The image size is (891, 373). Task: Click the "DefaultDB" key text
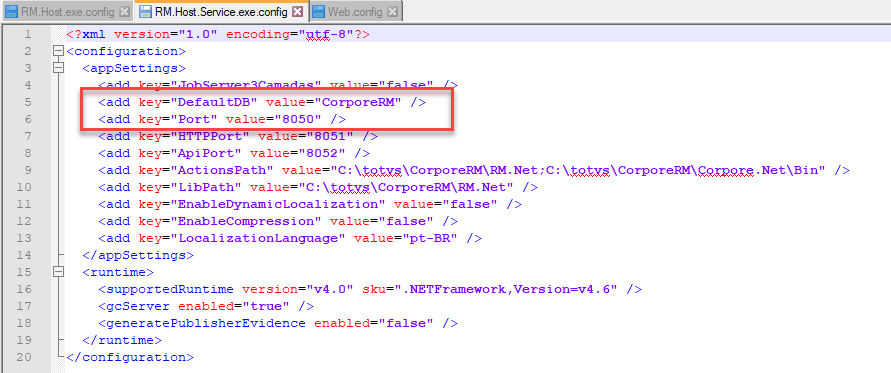pos(215,102)
